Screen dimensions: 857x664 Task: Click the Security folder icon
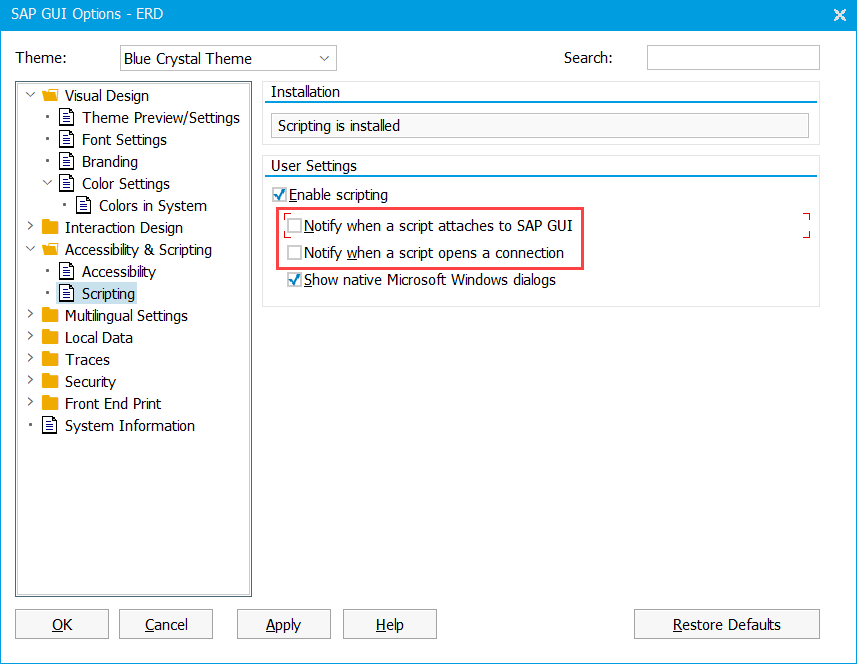(x=50, y=381)
